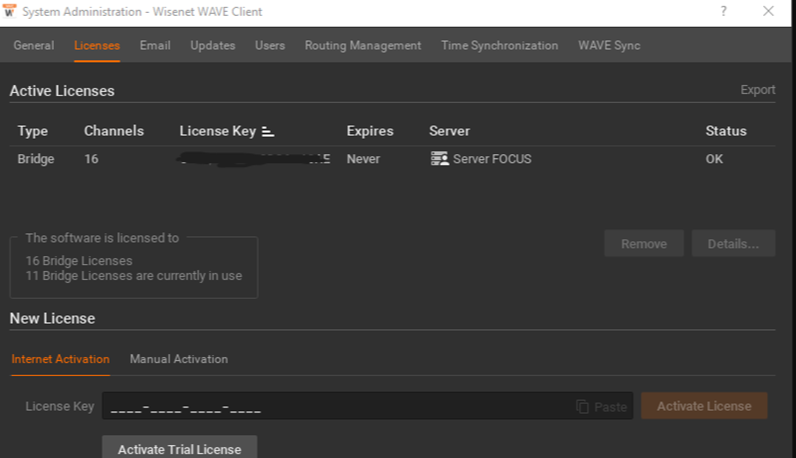Sort by the Expires column header
The image size is (796, 458).
click(370, 131)
